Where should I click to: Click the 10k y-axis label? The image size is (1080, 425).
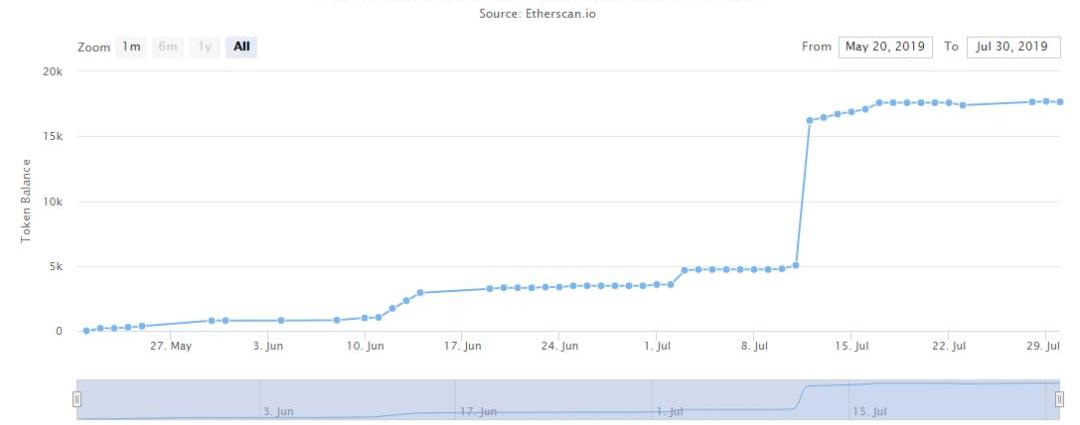54,202
